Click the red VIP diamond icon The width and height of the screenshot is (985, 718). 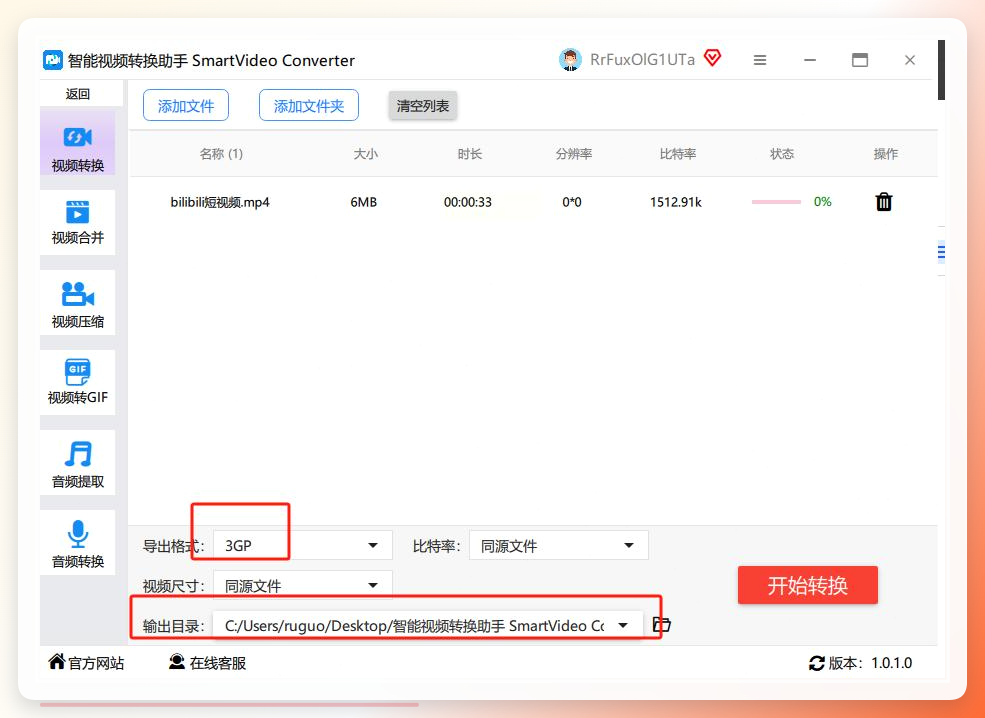click(x=712, y=58)
